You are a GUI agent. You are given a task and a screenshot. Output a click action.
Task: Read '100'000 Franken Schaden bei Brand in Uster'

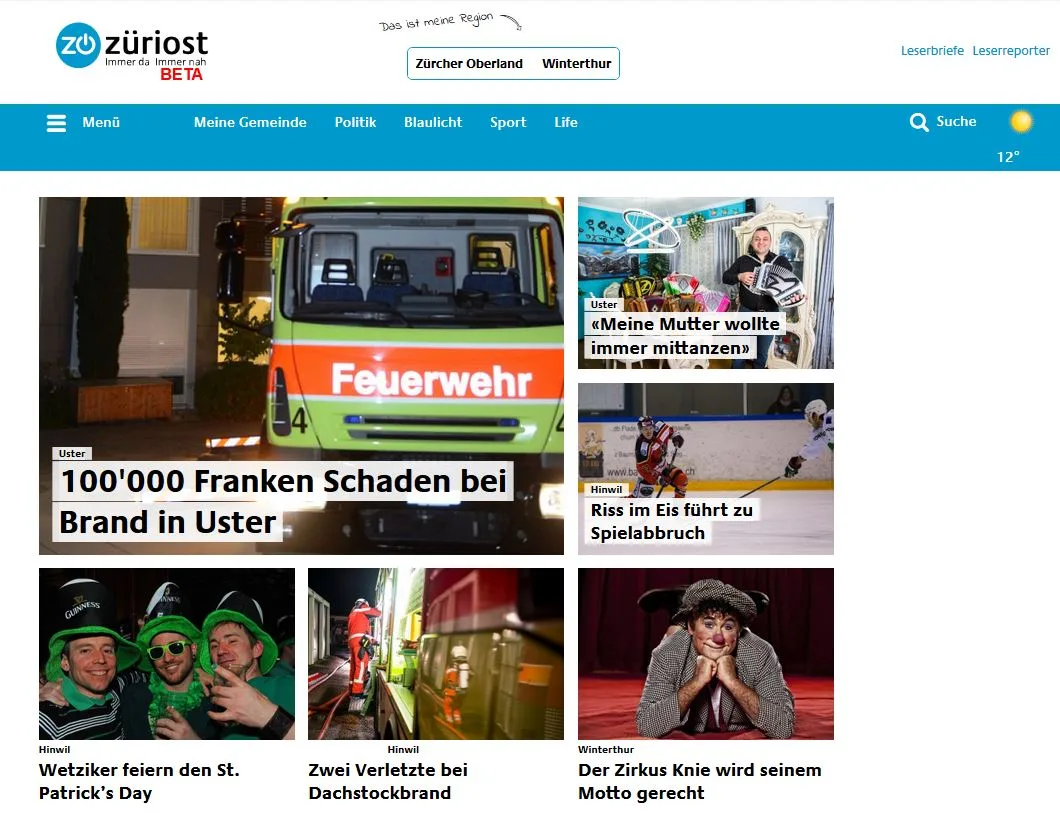click(283, 502)
